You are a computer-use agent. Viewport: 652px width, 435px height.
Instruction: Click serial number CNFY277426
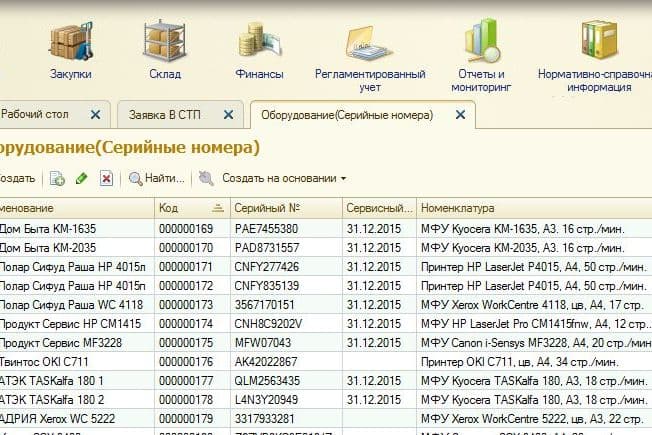click(x=267, y=267)
